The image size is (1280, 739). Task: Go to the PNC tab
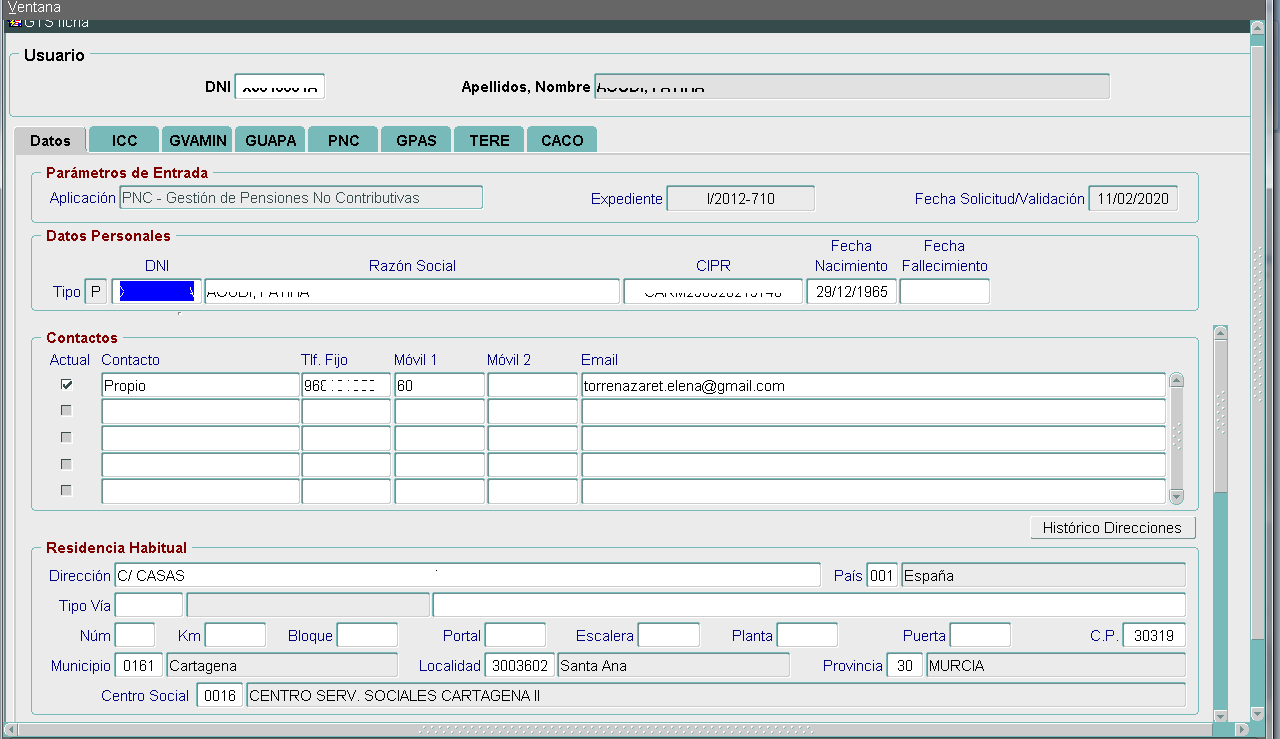[343, 140]
